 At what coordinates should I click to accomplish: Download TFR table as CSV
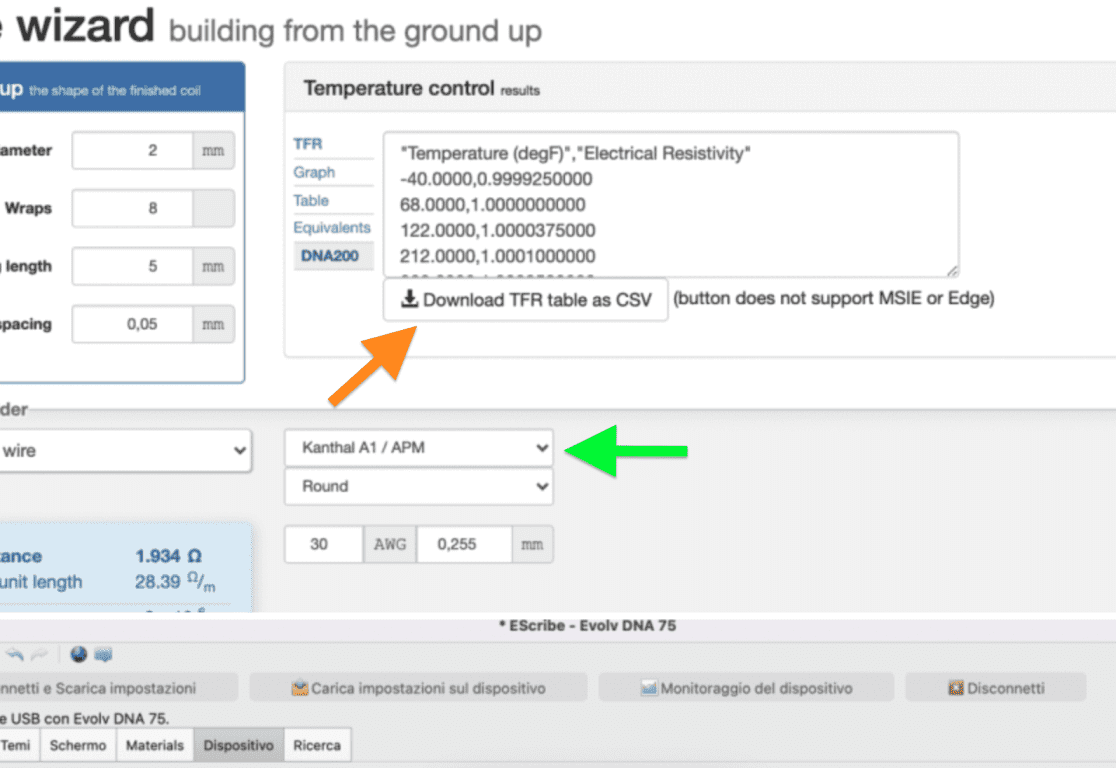pyautogui.click(x=525, y=300)
